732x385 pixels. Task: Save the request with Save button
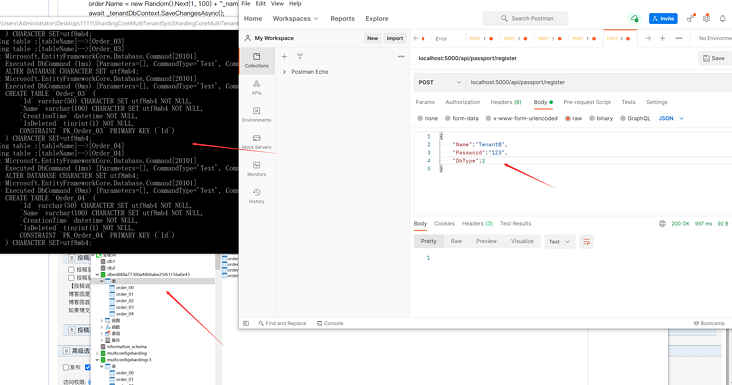pyautogui.click(x=714, y=58)
